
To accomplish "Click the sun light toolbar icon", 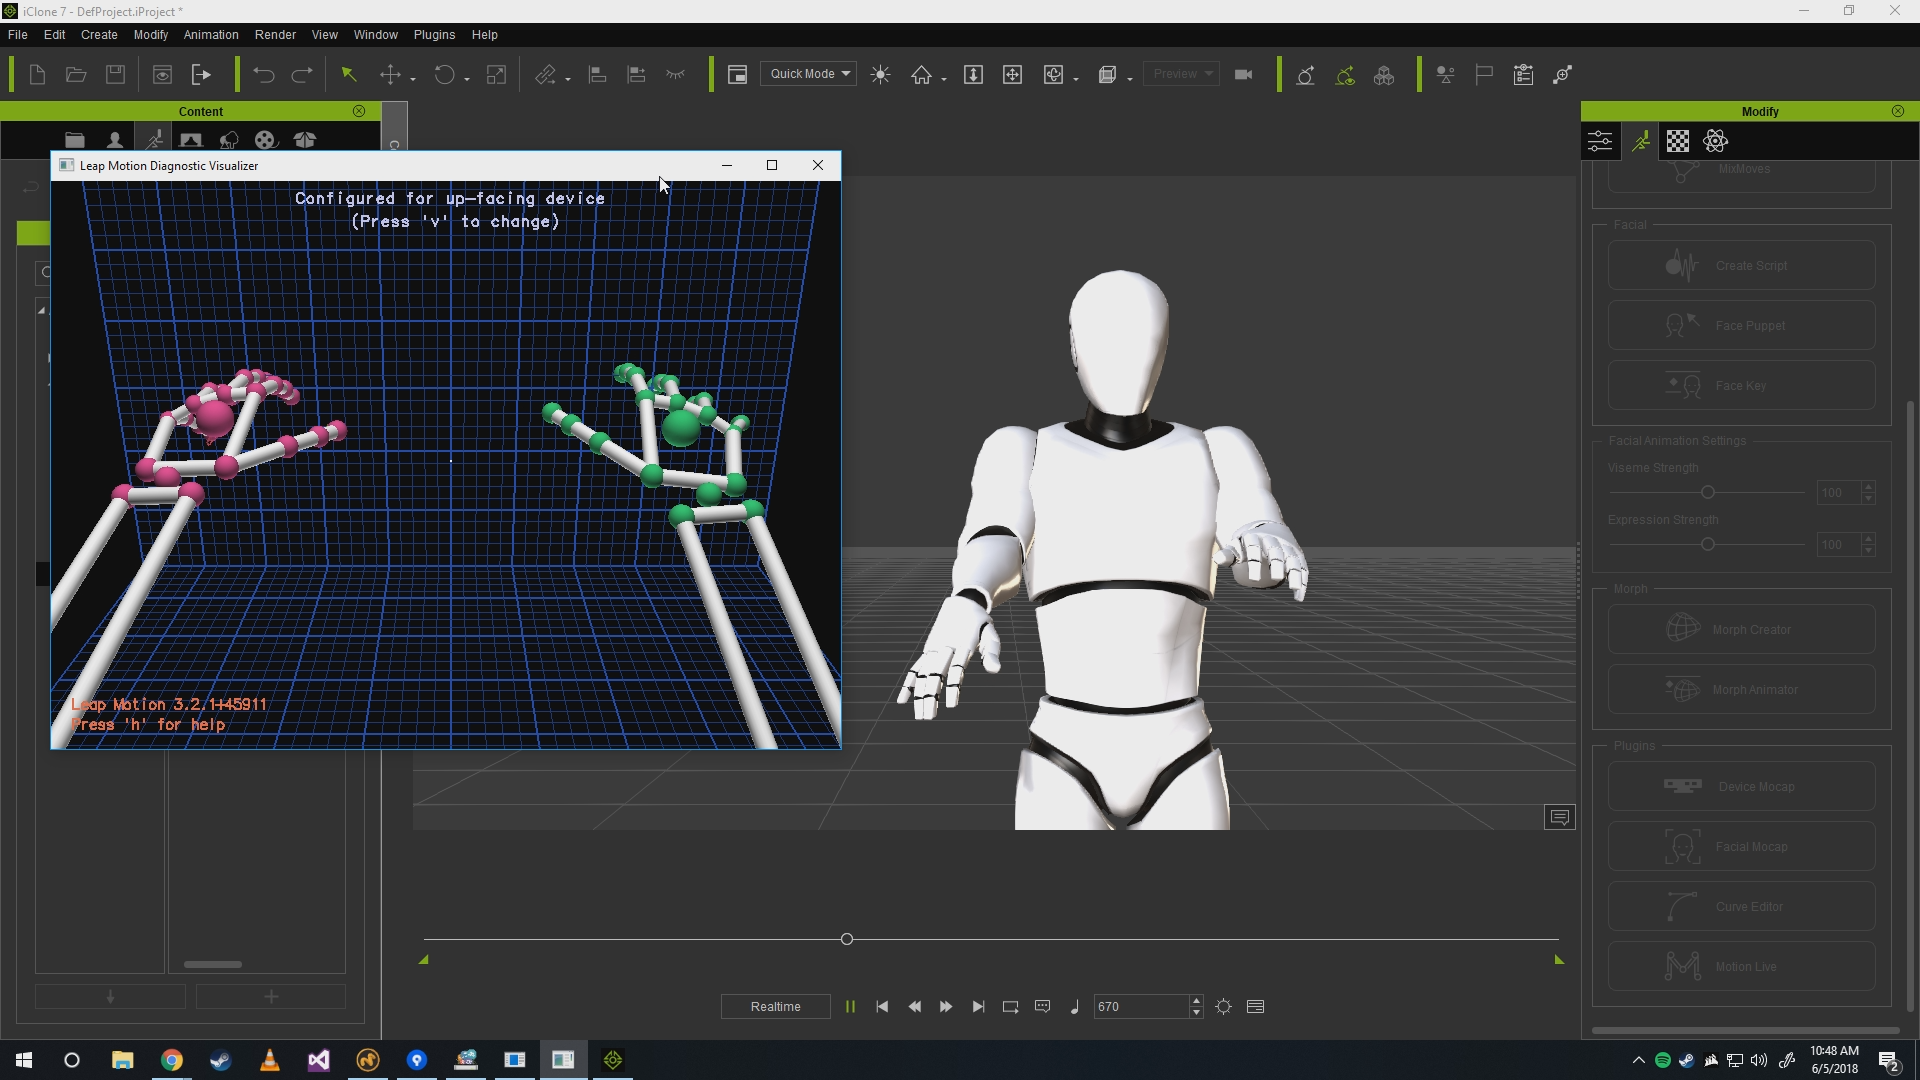I will coord(881,75).
